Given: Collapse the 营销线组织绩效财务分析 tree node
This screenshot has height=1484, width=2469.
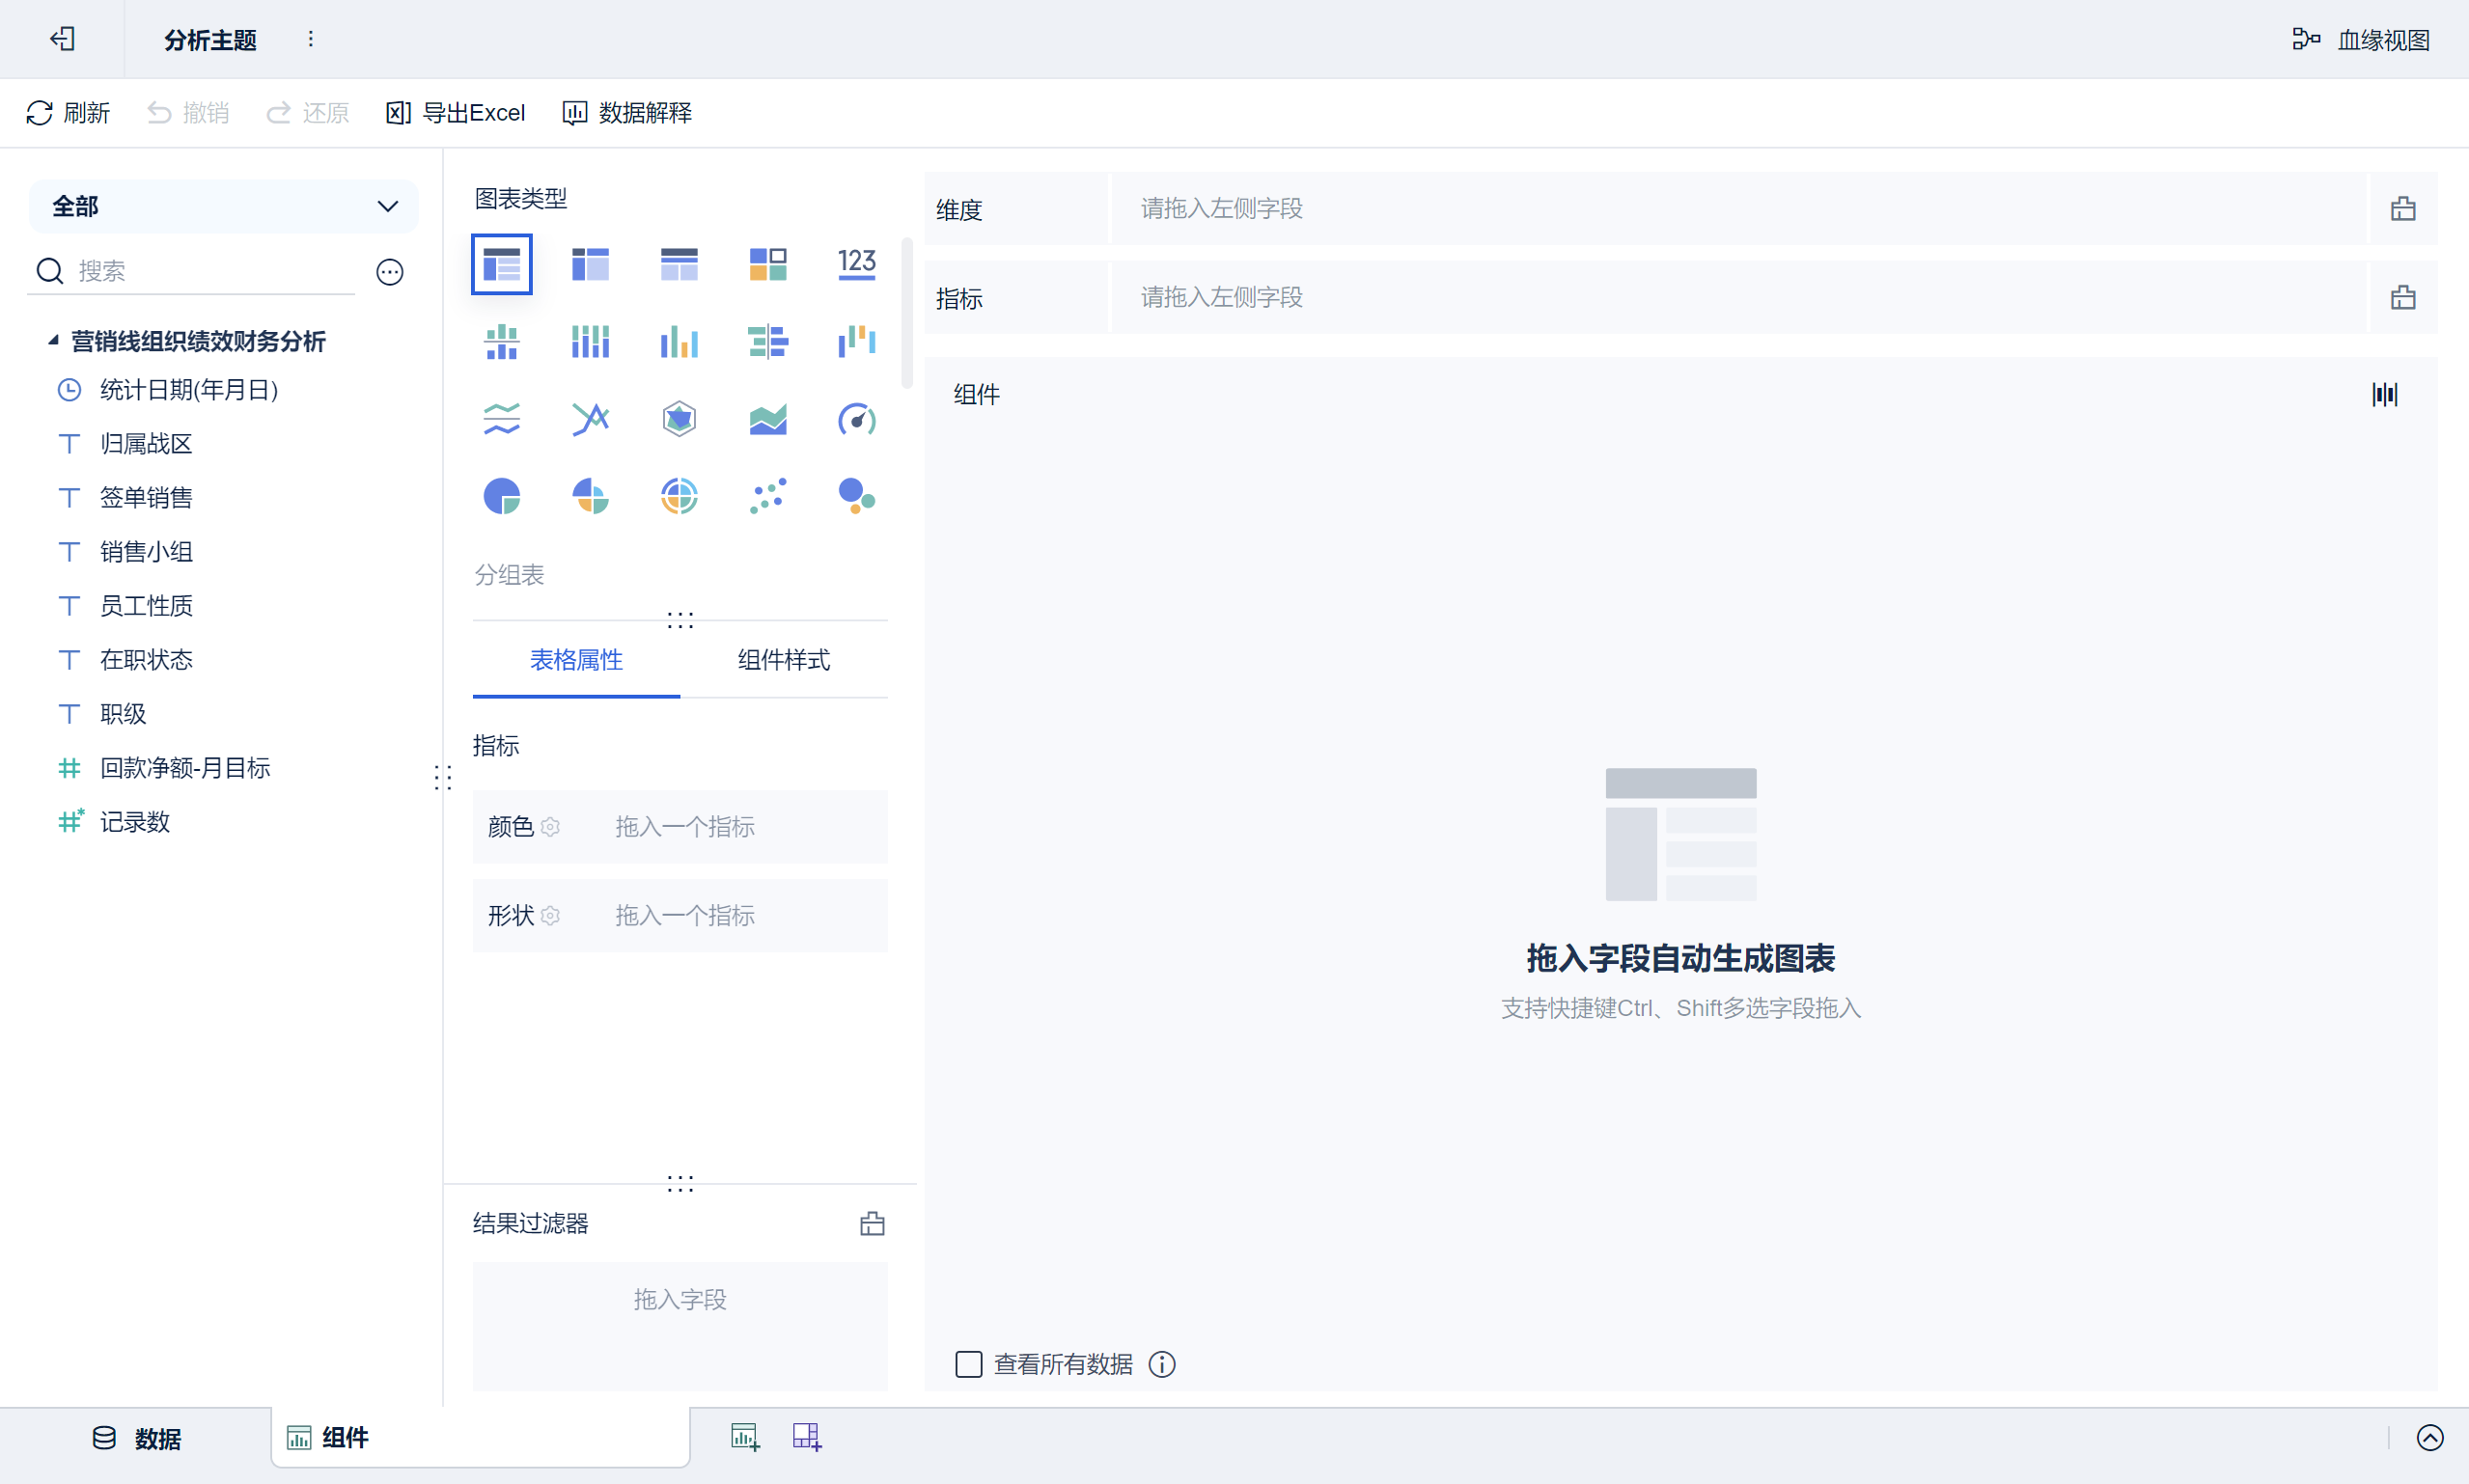Looking at the screenshot, I should click(x=53, y=341).
